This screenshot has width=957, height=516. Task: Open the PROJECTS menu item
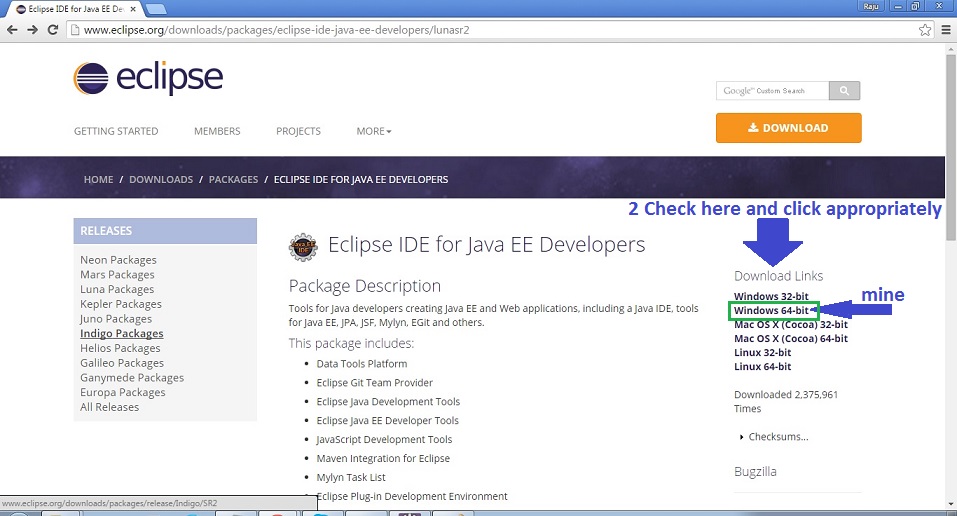(x=298, y=131)
